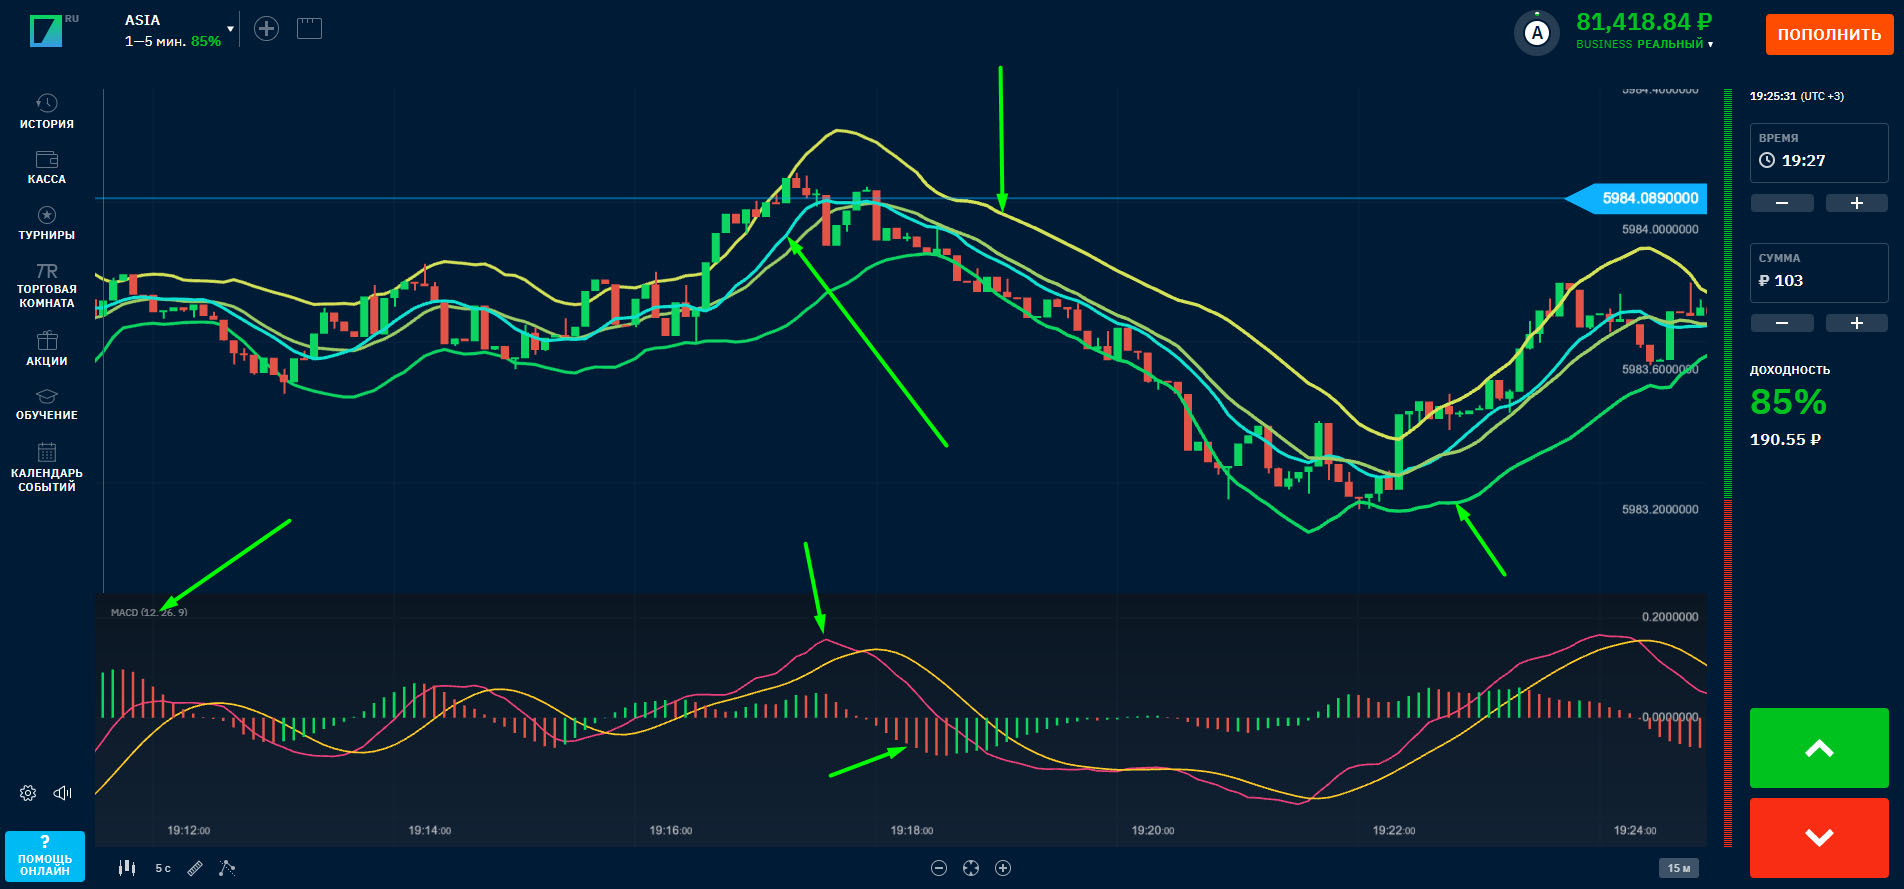Open the BUSINESS РЕАЛЬНЫЙ account dropdown
The width and height of the screenshot is (1904, 889).
(x=1644, y=44)
